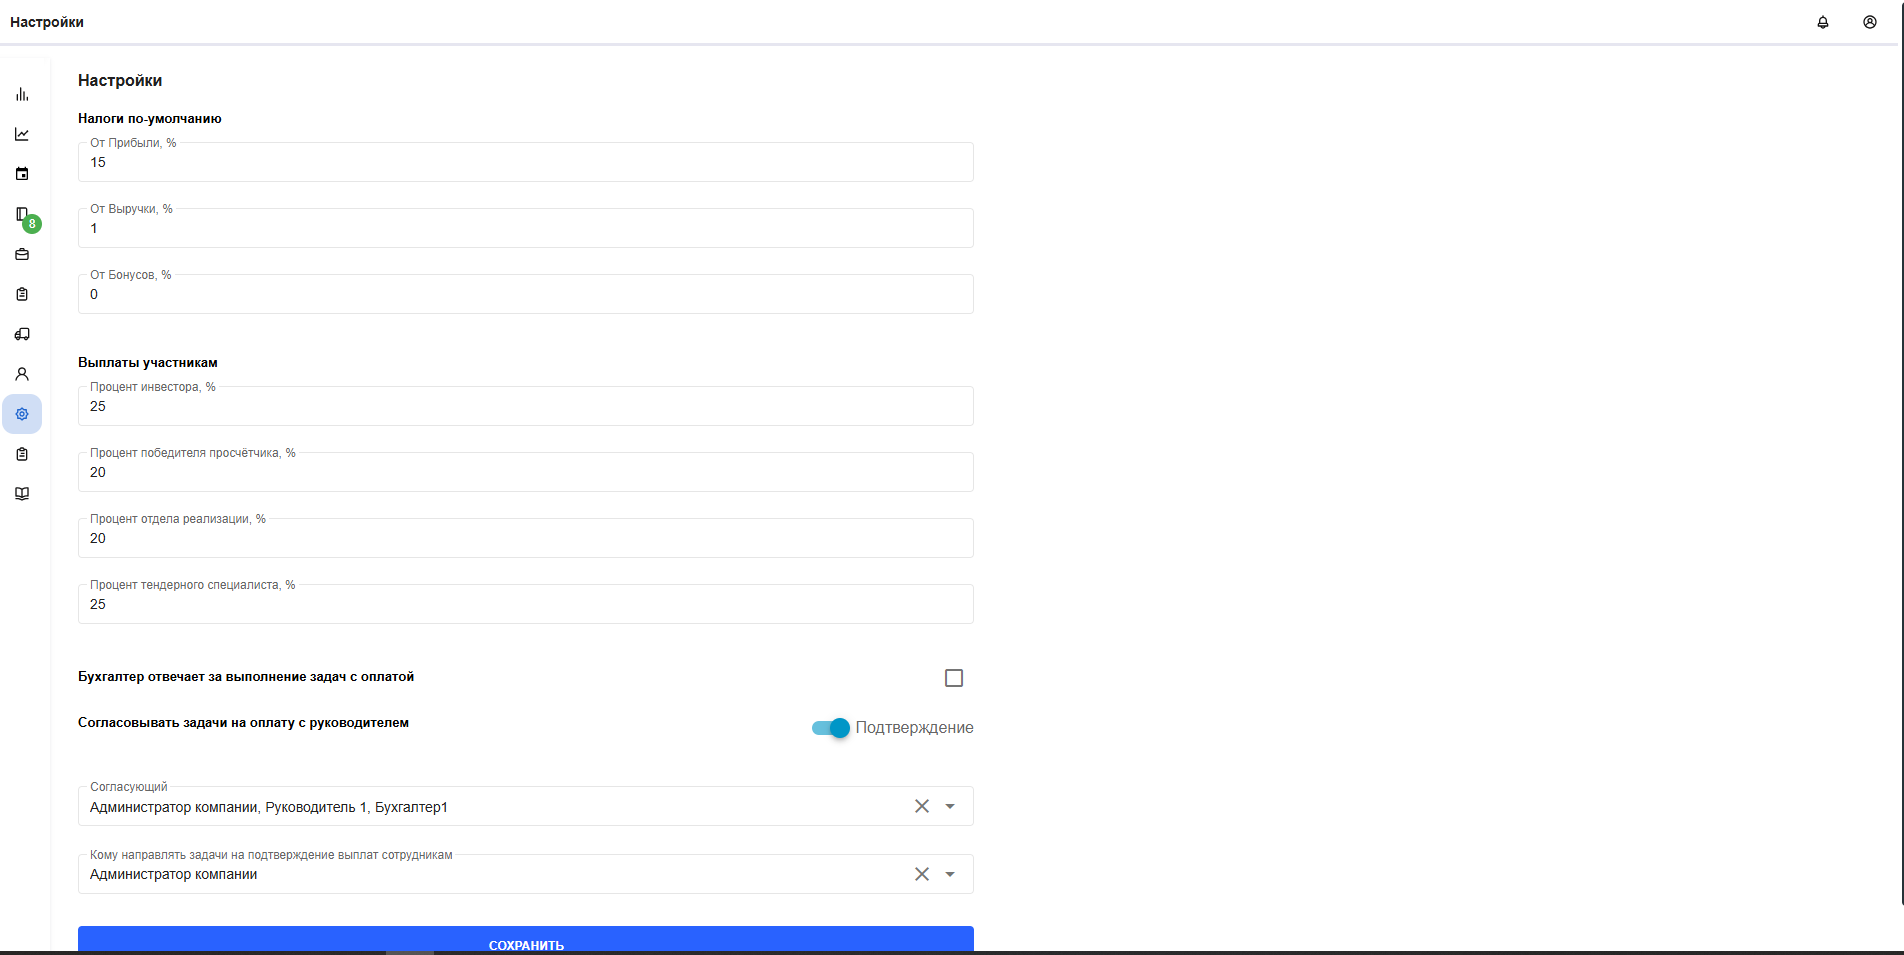
Task: Click the Сохранить button
Action: point(526,940)
